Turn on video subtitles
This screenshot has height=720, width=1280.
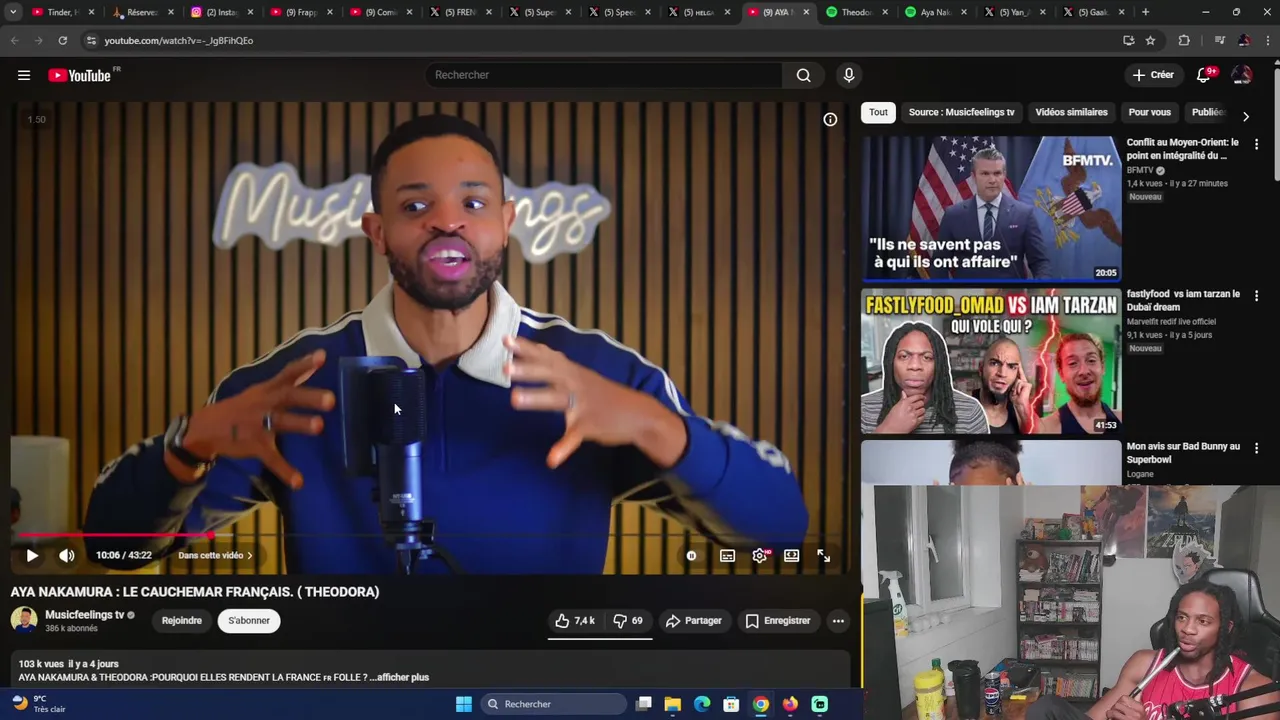(x=727, y=556)
